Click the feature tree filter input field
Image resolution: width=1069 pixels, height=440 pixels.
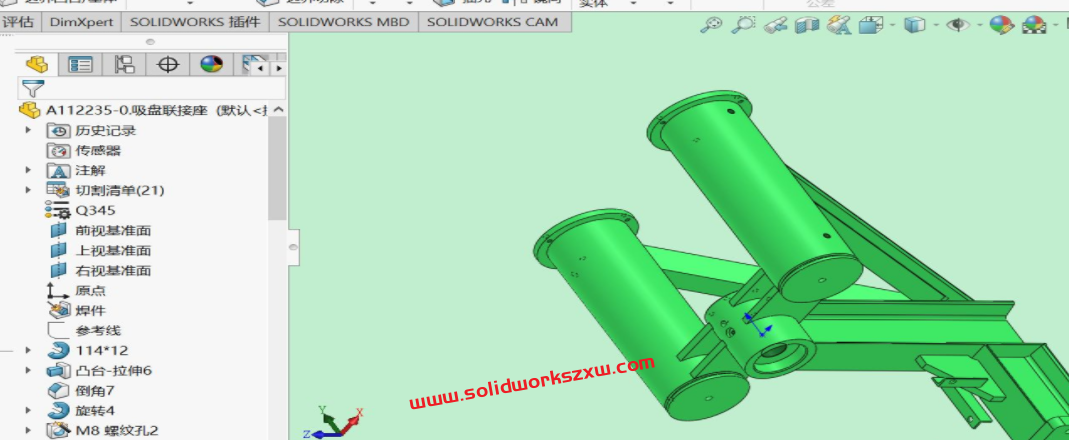(x=151, y=89)
